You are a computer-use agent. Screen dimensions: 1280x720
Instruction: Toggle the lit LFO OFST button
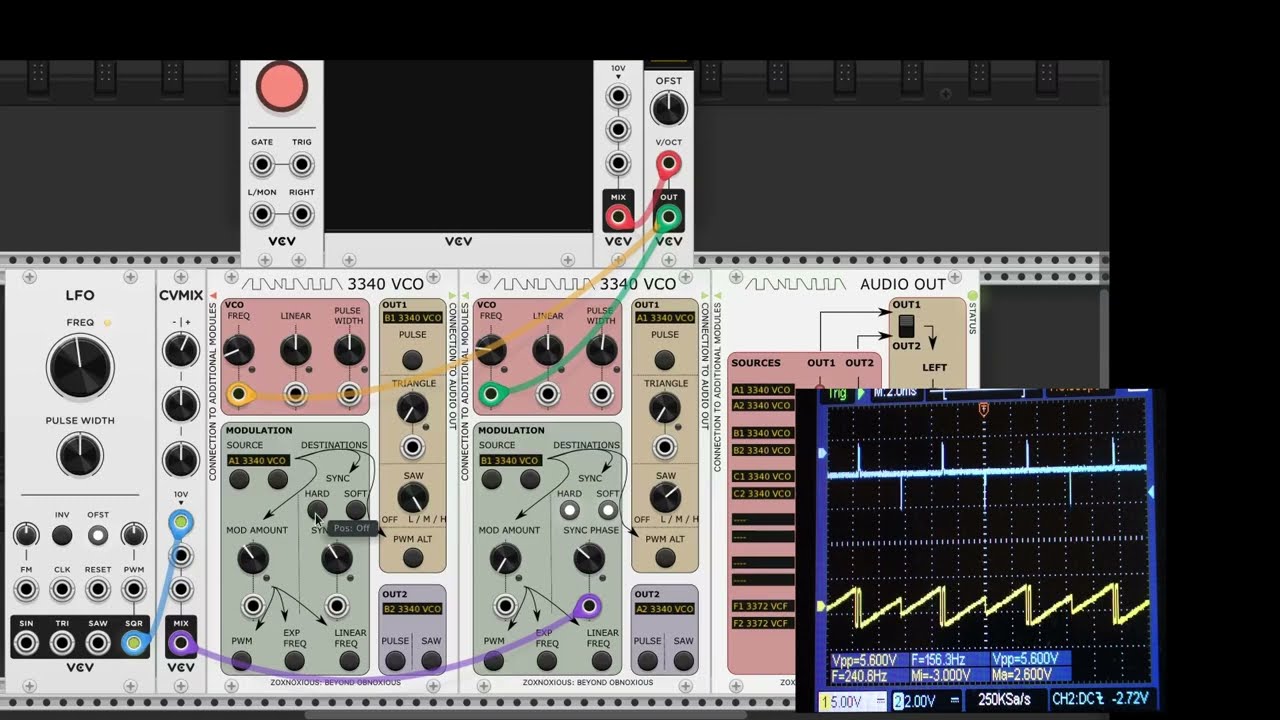(98, 535)
